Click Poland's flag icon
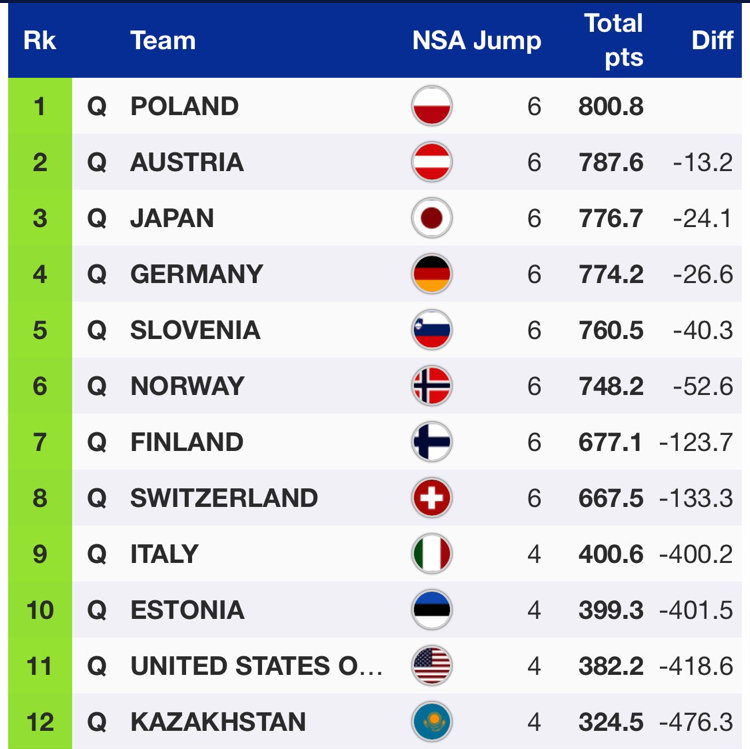 tap(432, 106)
